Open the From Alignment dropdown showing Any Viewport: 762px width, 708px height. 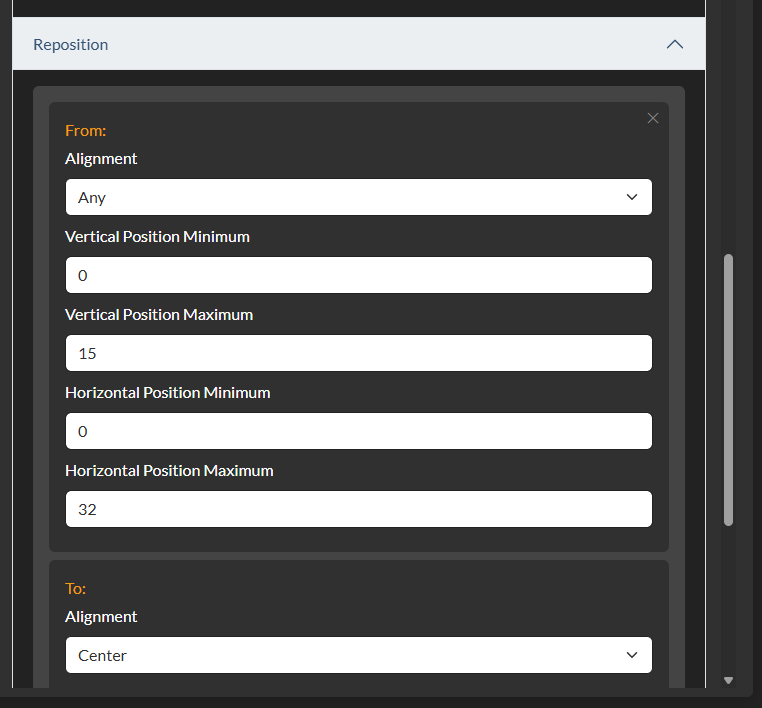pos(358,197)
